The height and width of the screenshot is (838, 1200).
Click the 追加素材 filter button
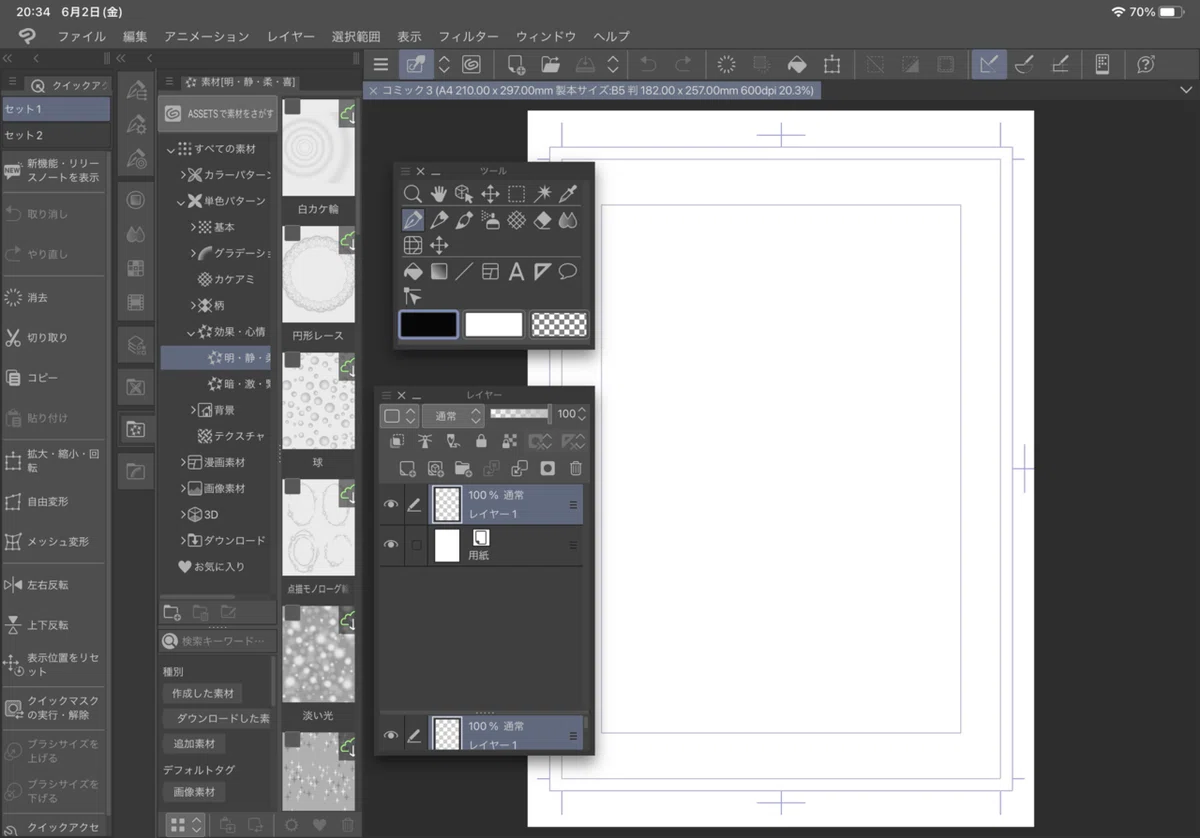pos(195,744)
